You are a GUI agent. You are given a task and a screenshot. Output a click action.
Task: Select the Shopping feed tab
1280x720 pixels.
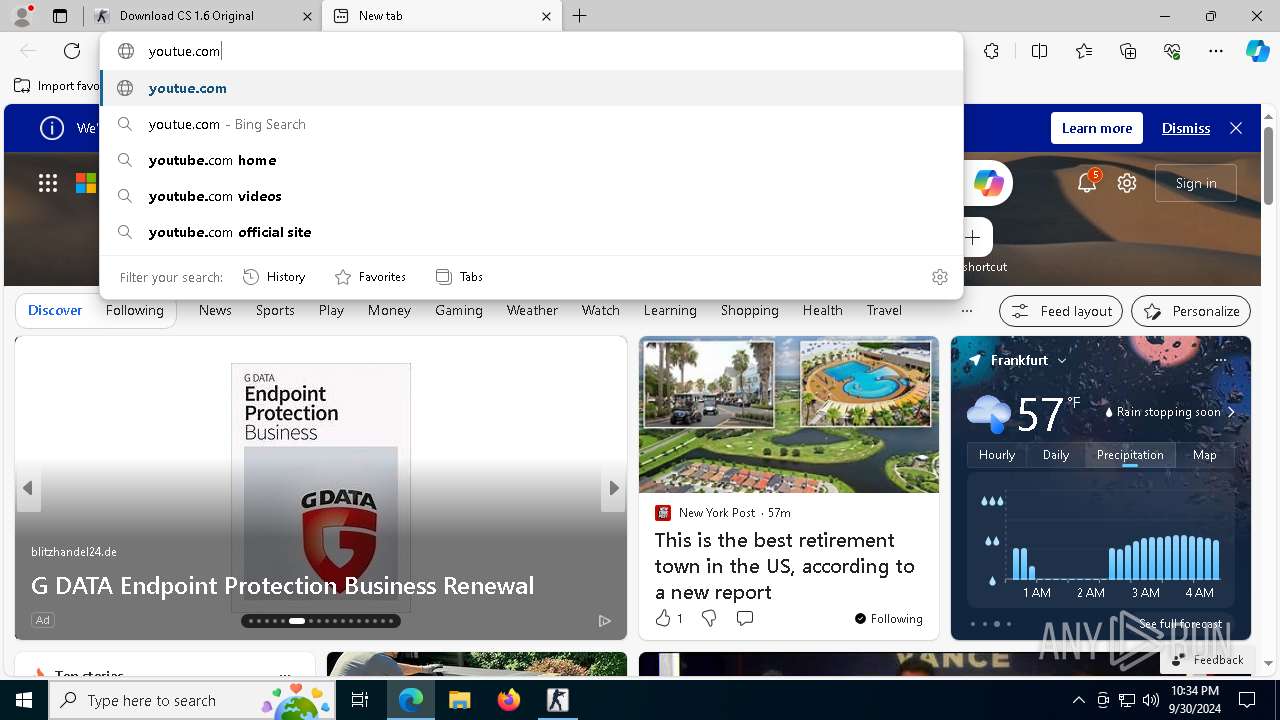coord(749,310)
